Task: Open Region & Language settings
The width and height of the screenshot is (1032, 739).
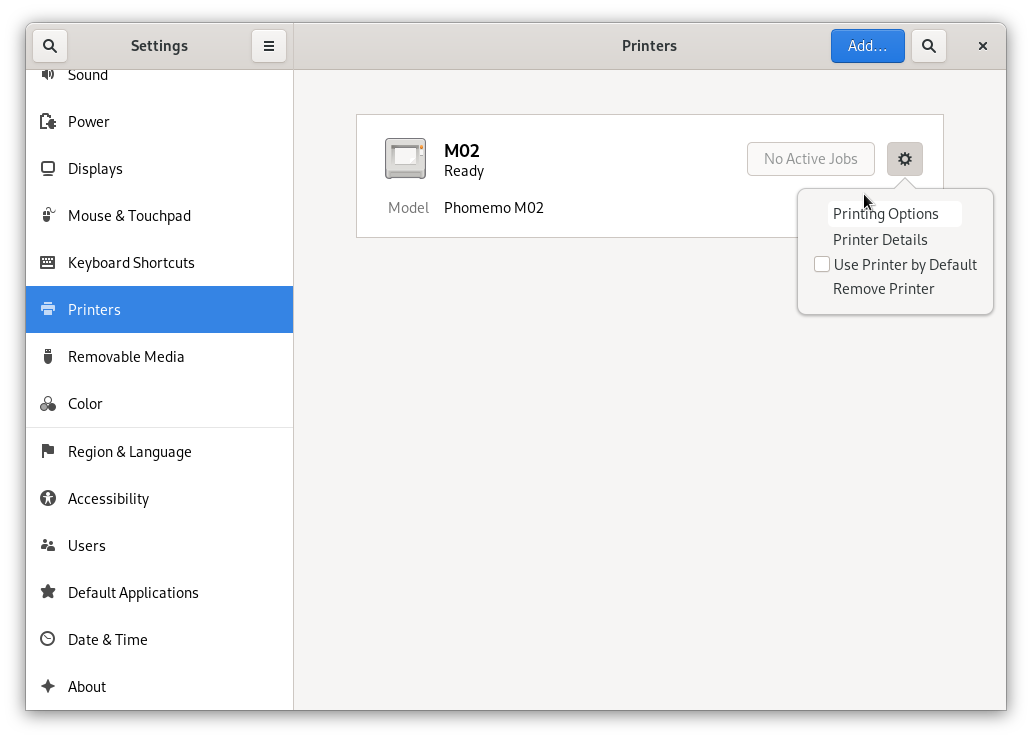Action: tap(159, 451)
